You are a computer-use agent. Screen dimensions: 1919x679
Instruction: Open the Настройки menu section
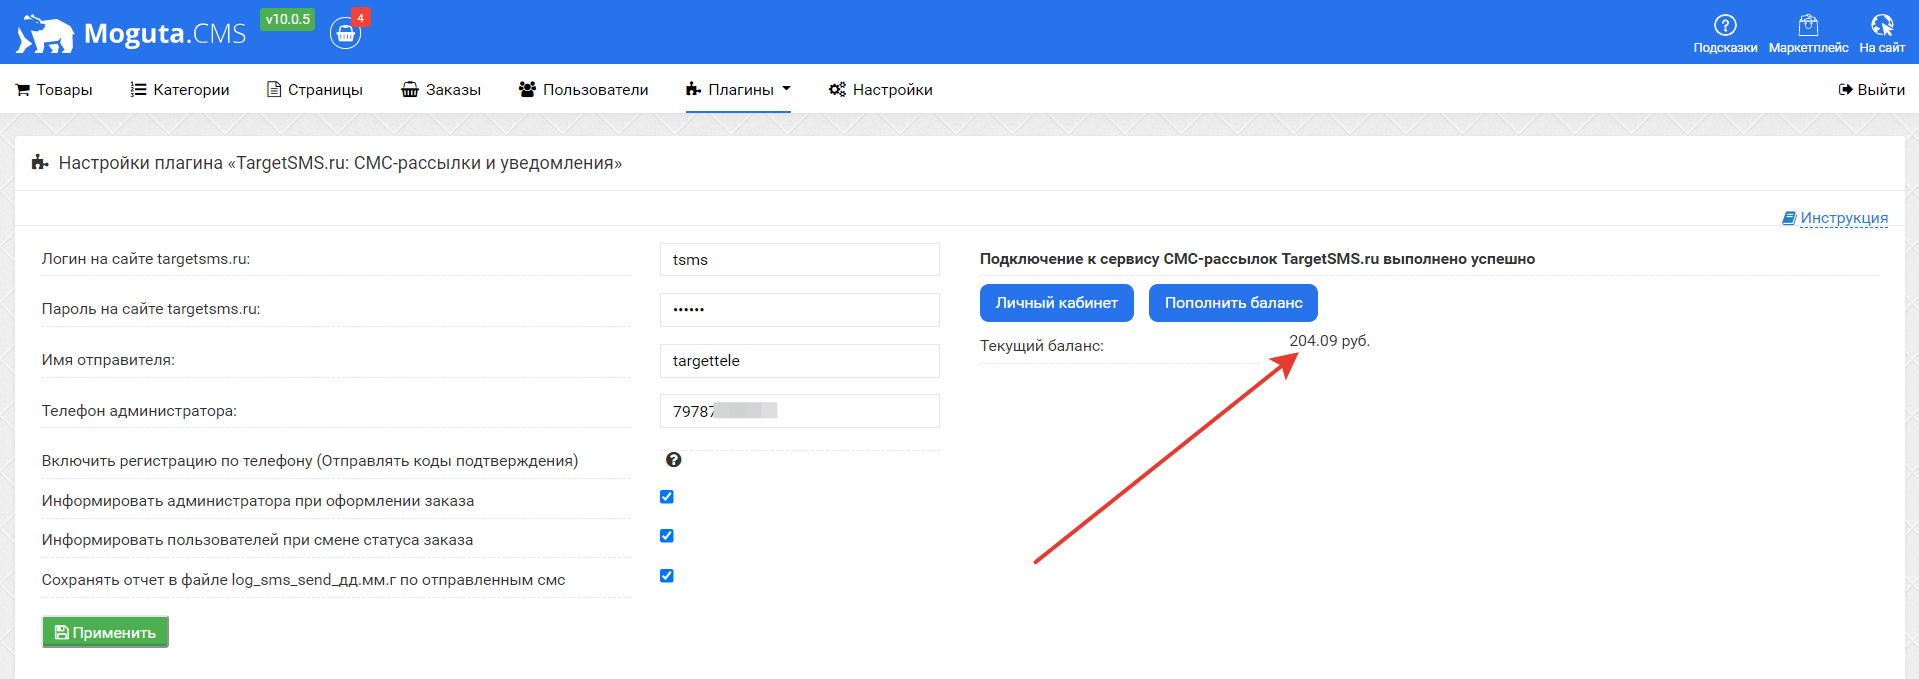[x=881, y=90]
